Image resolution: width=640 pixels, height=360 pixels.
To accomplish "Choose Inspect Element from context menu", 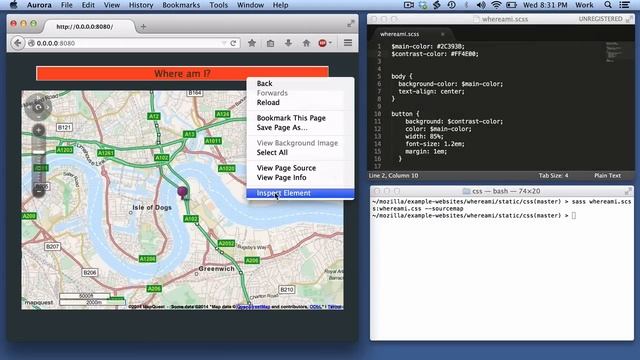I will (x=300, y=193).
